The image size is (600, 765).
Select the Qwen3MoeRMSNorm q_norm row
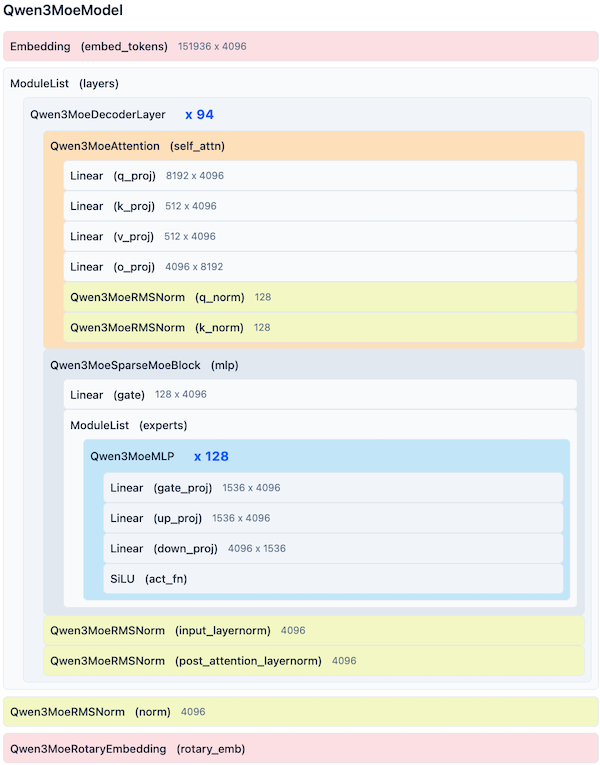click(x=320, y=297)
